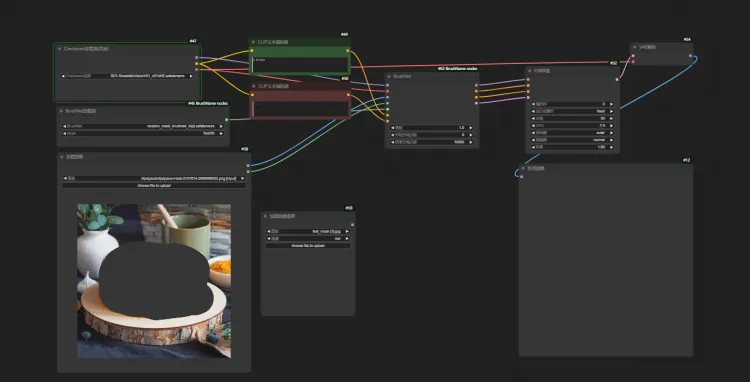Toggle the fixed seed control mode in sampler
750x382 pixels.
[x=573, y=111]
